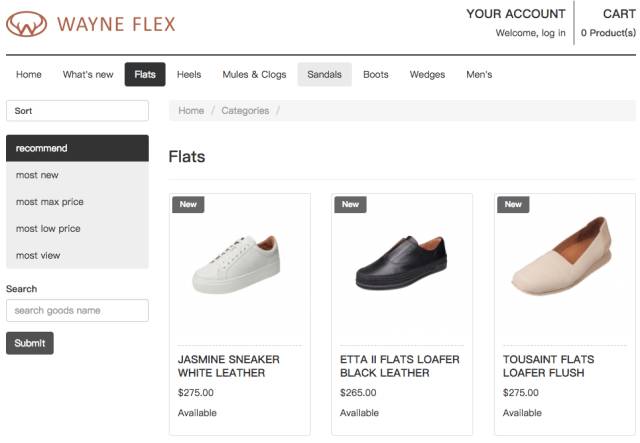Click the Wayne Flex logo icon

tap(27, 23)
